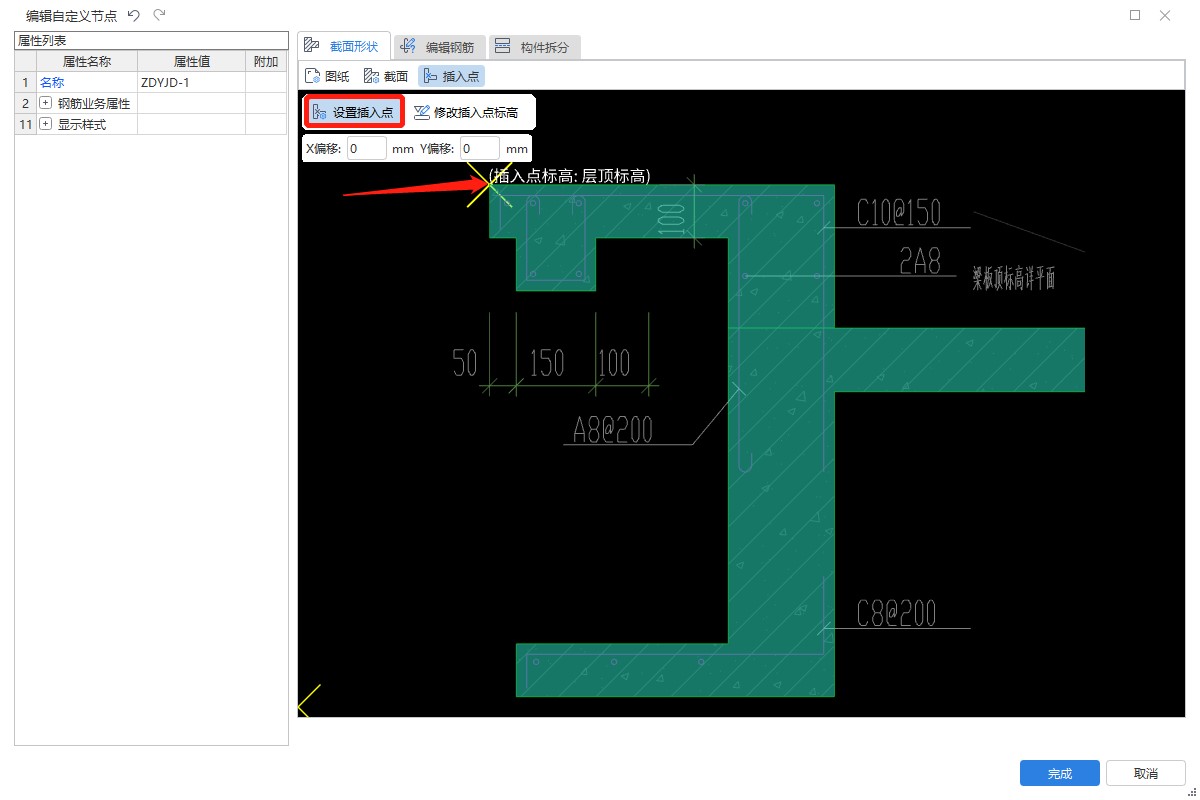Click the A8@200 rebar label
Image resolution: width=1200 pixels, height=800 pixels.
pyautogui.click(x=612, y=429)
